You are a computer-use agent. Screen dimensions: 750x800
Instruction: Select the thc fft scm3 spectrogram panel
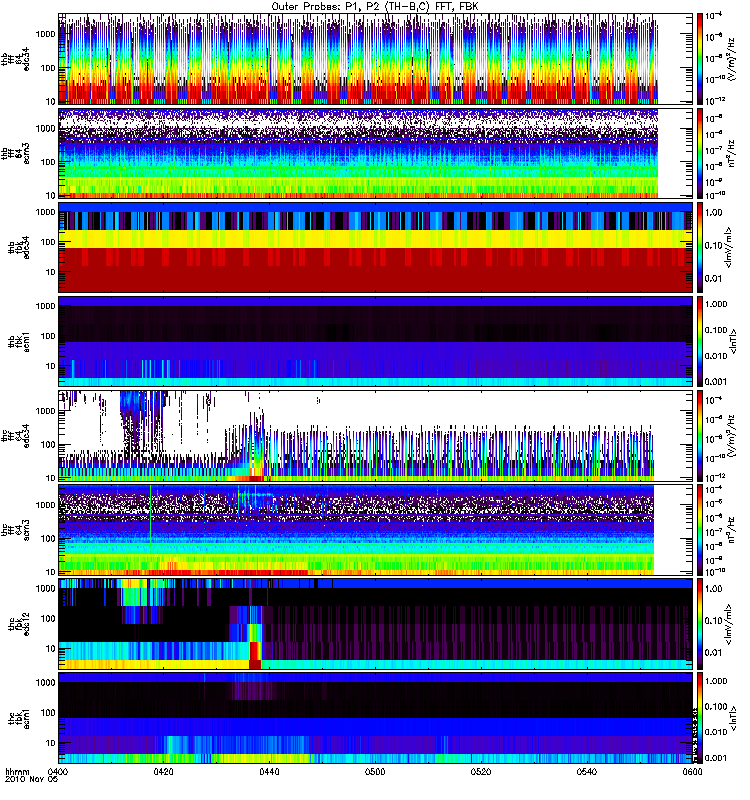click(x=375, y=530)
